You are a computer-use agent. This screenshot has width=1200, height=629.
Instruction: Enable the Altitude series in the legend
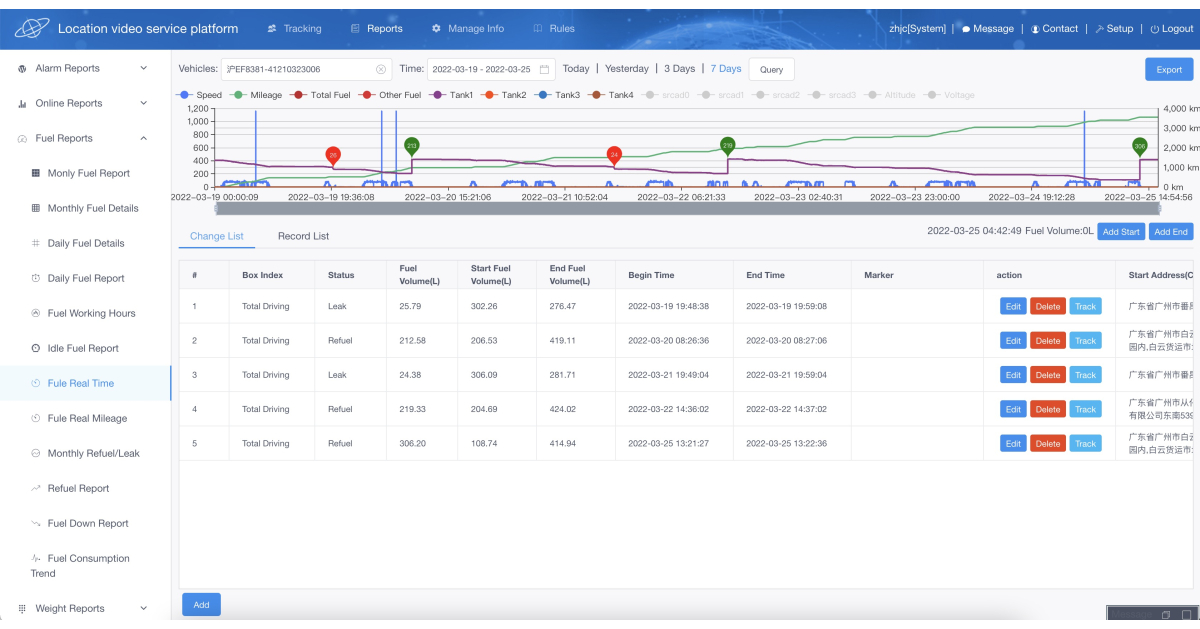pos(892,95)
